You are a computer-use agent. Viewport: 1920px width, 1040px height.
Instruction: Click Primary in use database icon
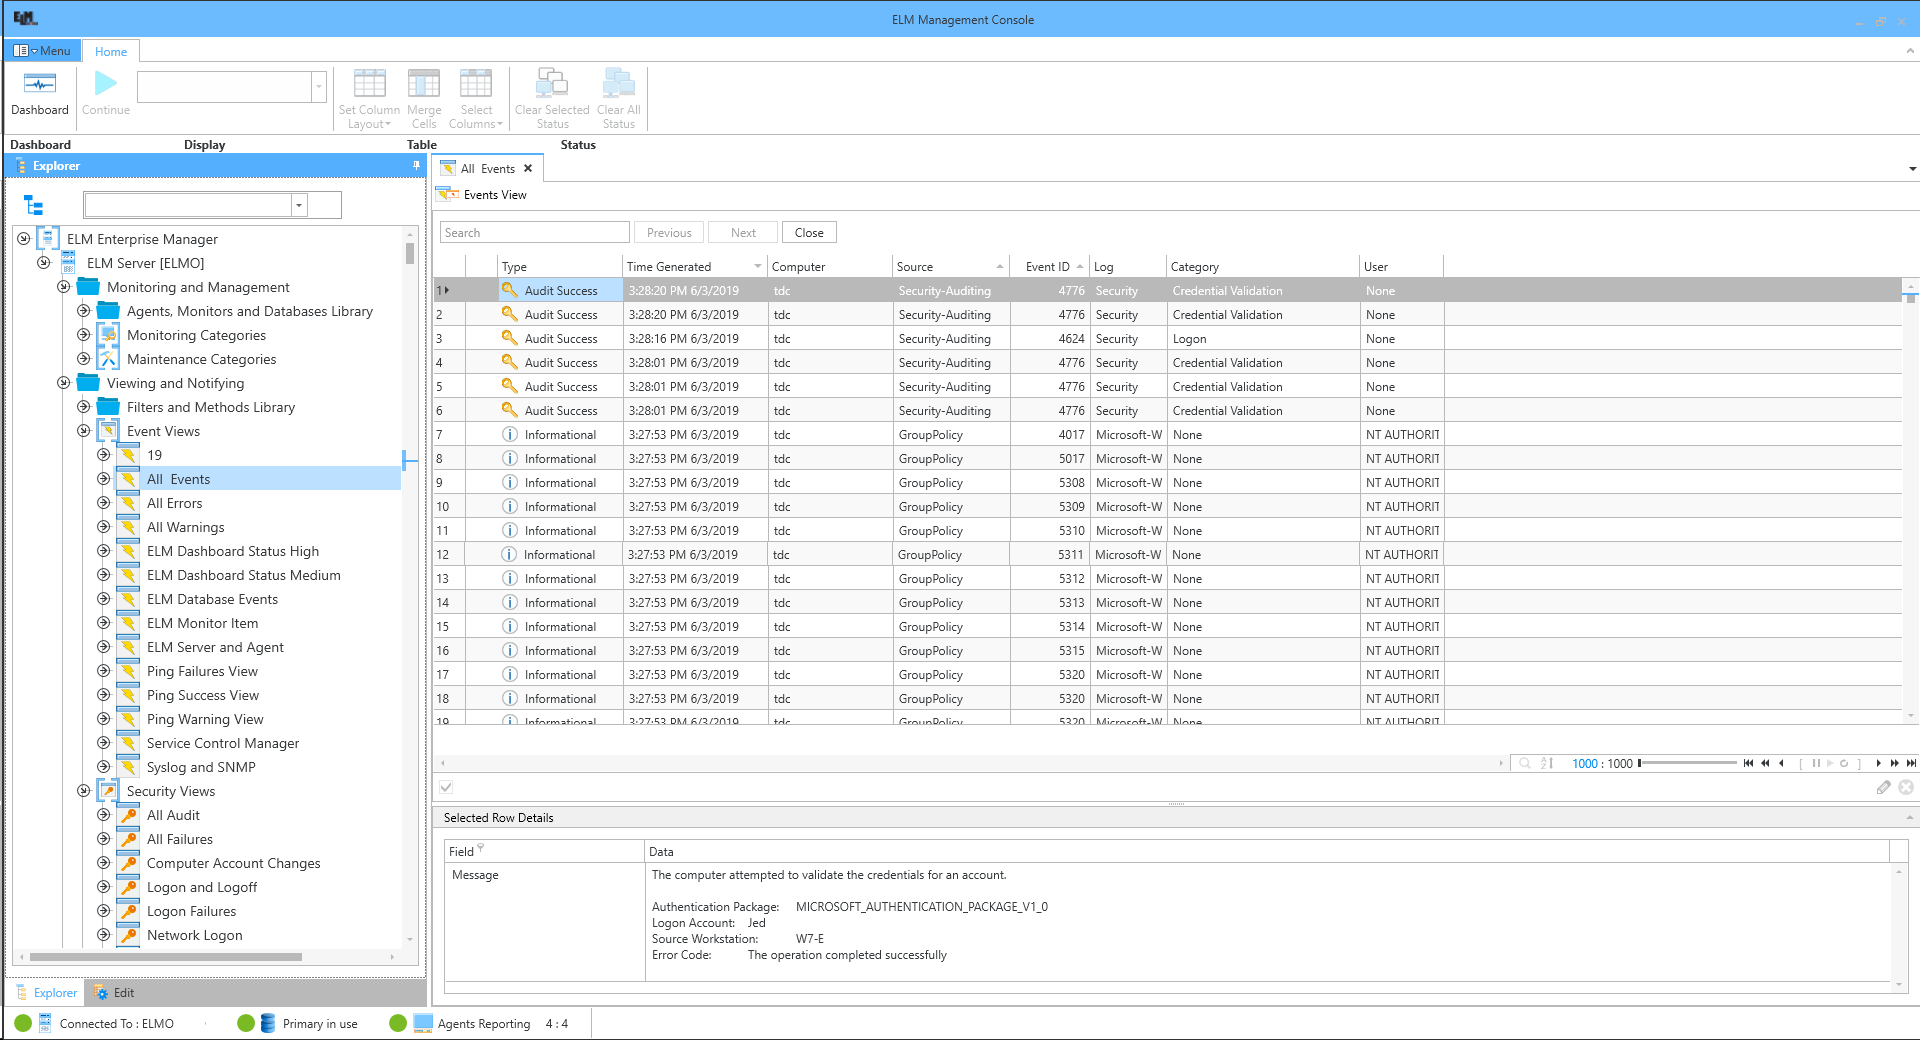(267, 1023)
